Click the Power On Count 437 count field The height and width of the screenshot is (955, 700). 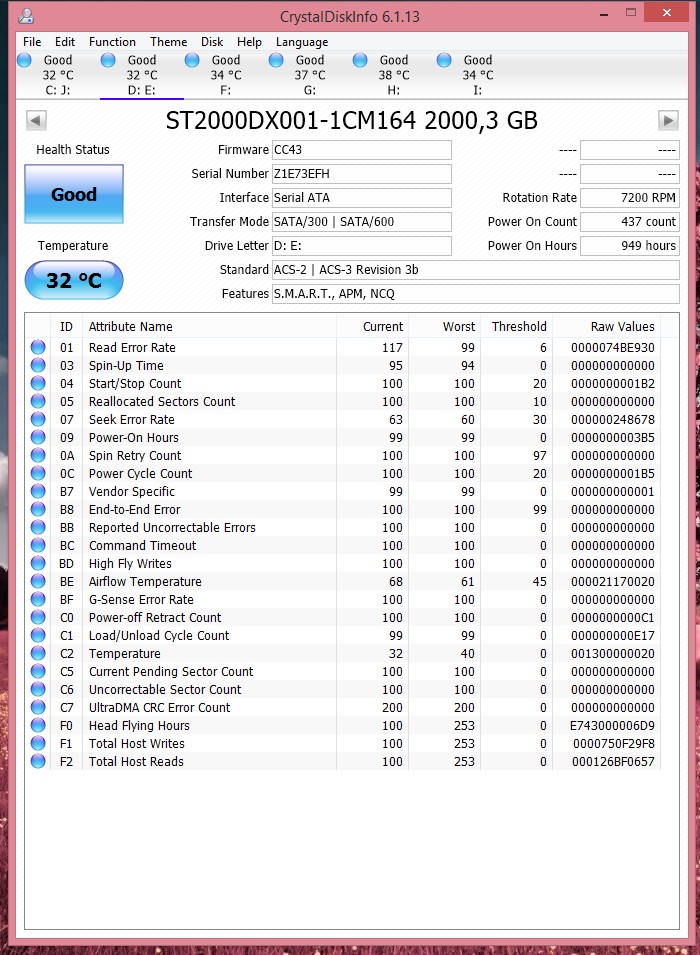pyautogui.click(x=629, y=222)
